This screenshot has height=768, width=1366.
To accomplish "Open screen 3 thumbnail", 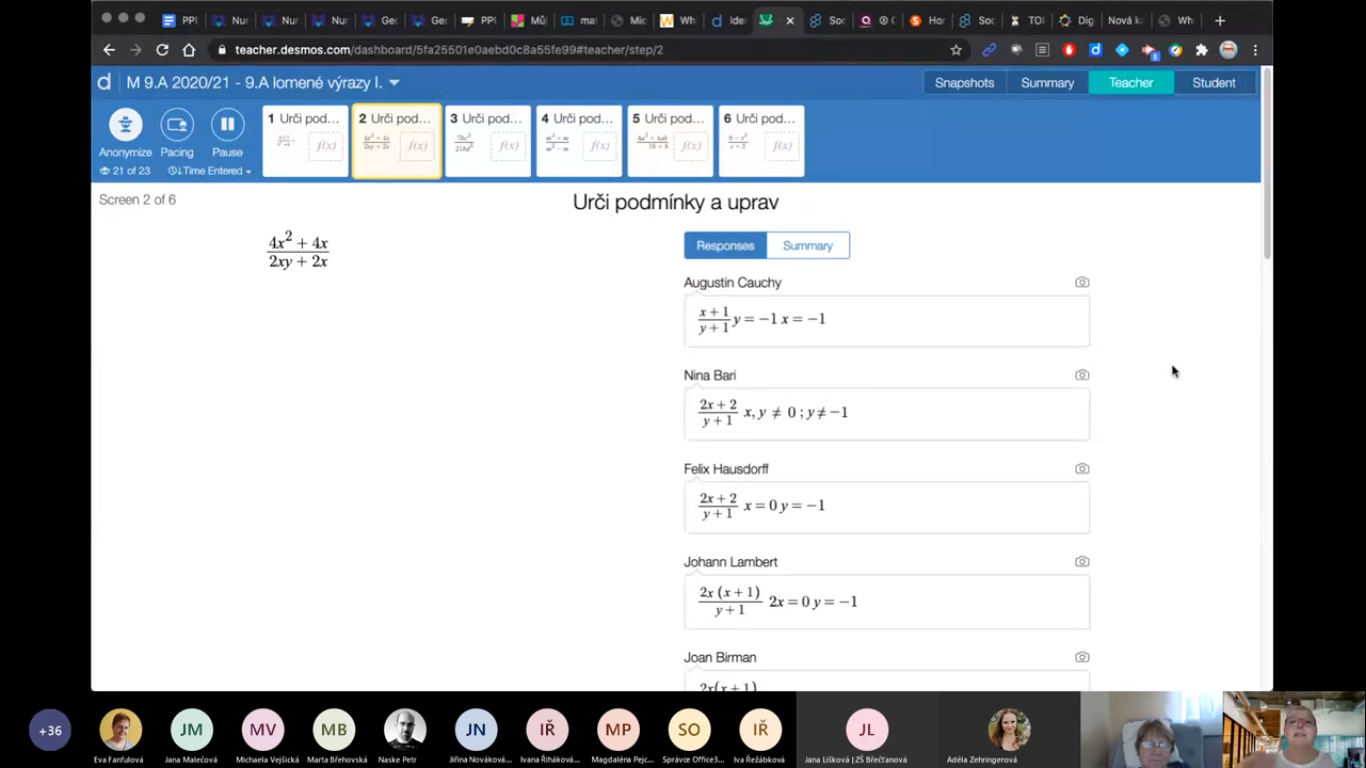I will click(x=487, y=141).
